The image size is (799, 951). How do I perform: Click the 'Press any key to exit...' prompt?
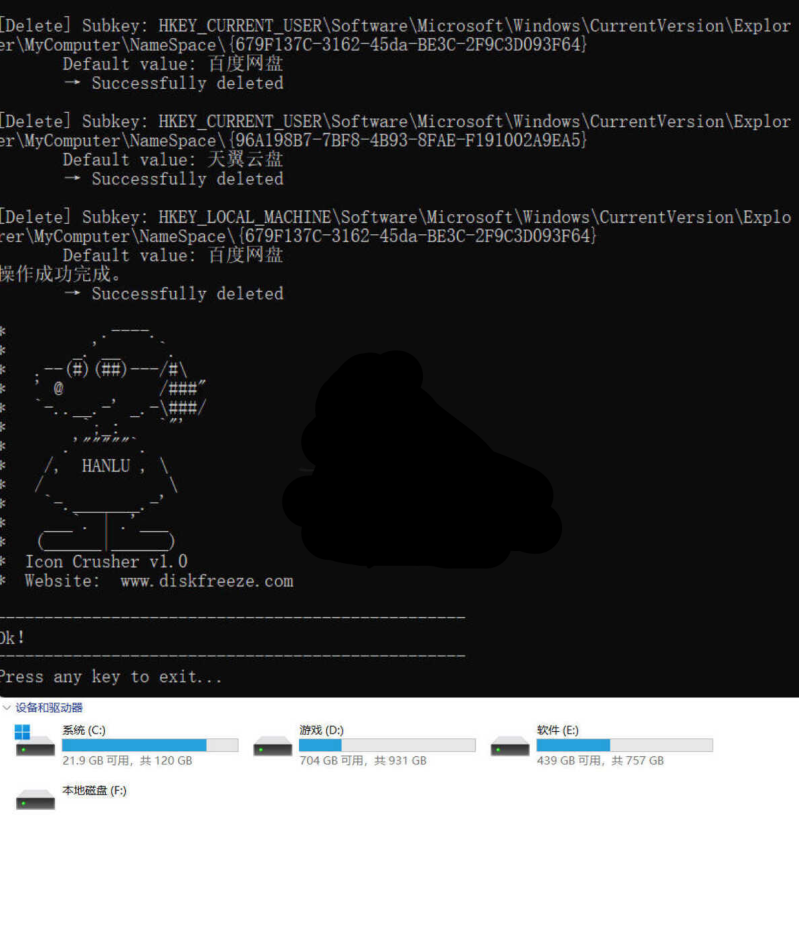[110, 677]
